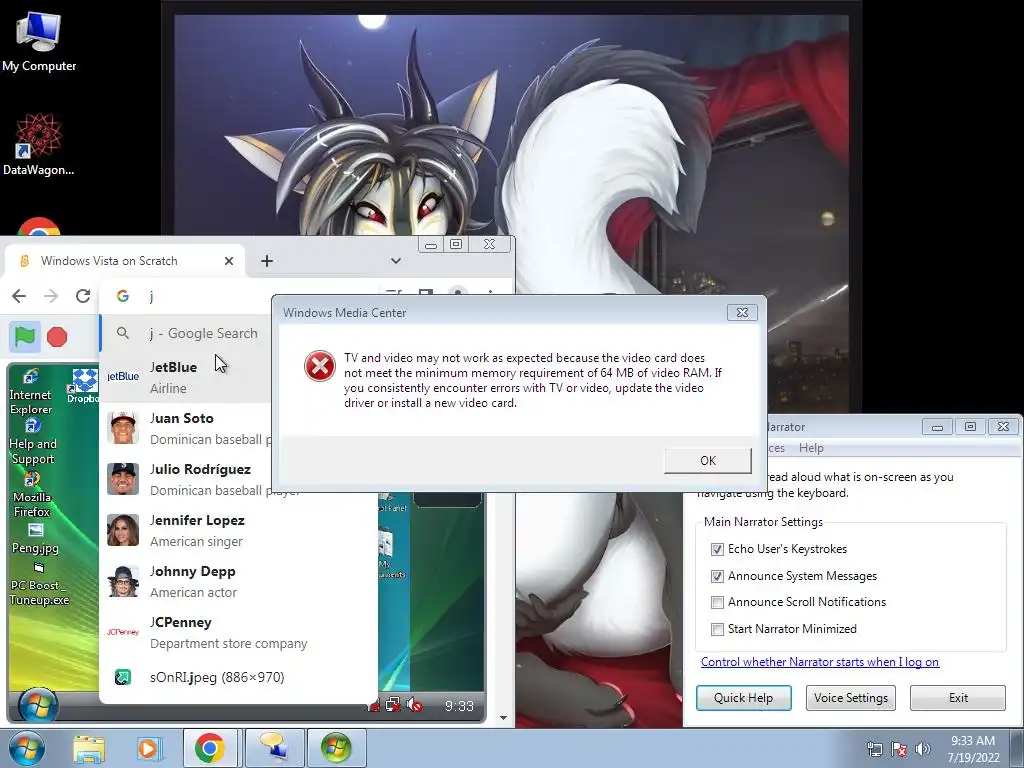Open the Help menu in Narrator
The width and height of the screenshot is (1024, 768).
[x=811, y=448]
